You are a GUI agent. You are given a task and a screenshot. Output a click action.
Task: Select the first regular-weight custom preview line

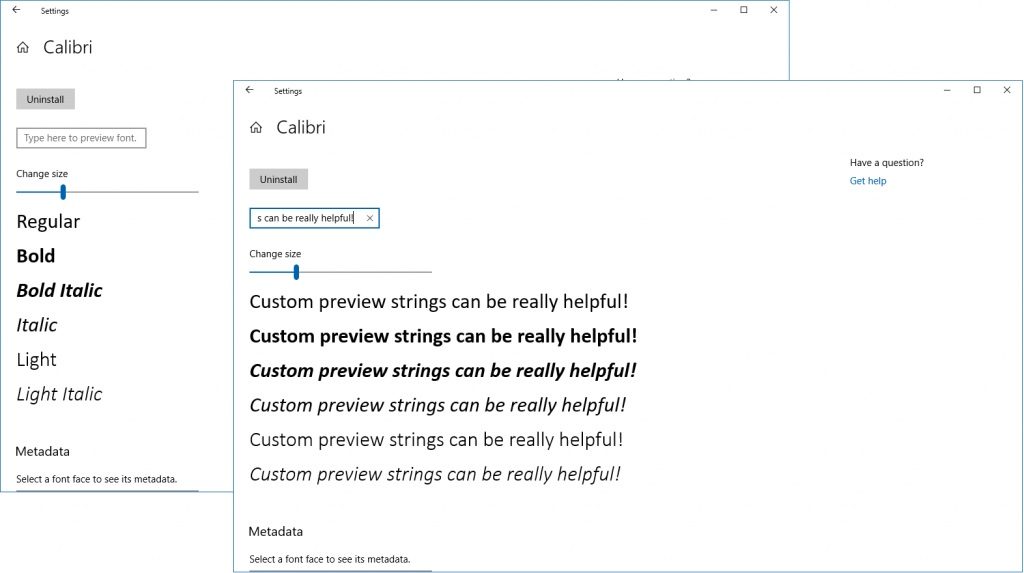point(438,302)
